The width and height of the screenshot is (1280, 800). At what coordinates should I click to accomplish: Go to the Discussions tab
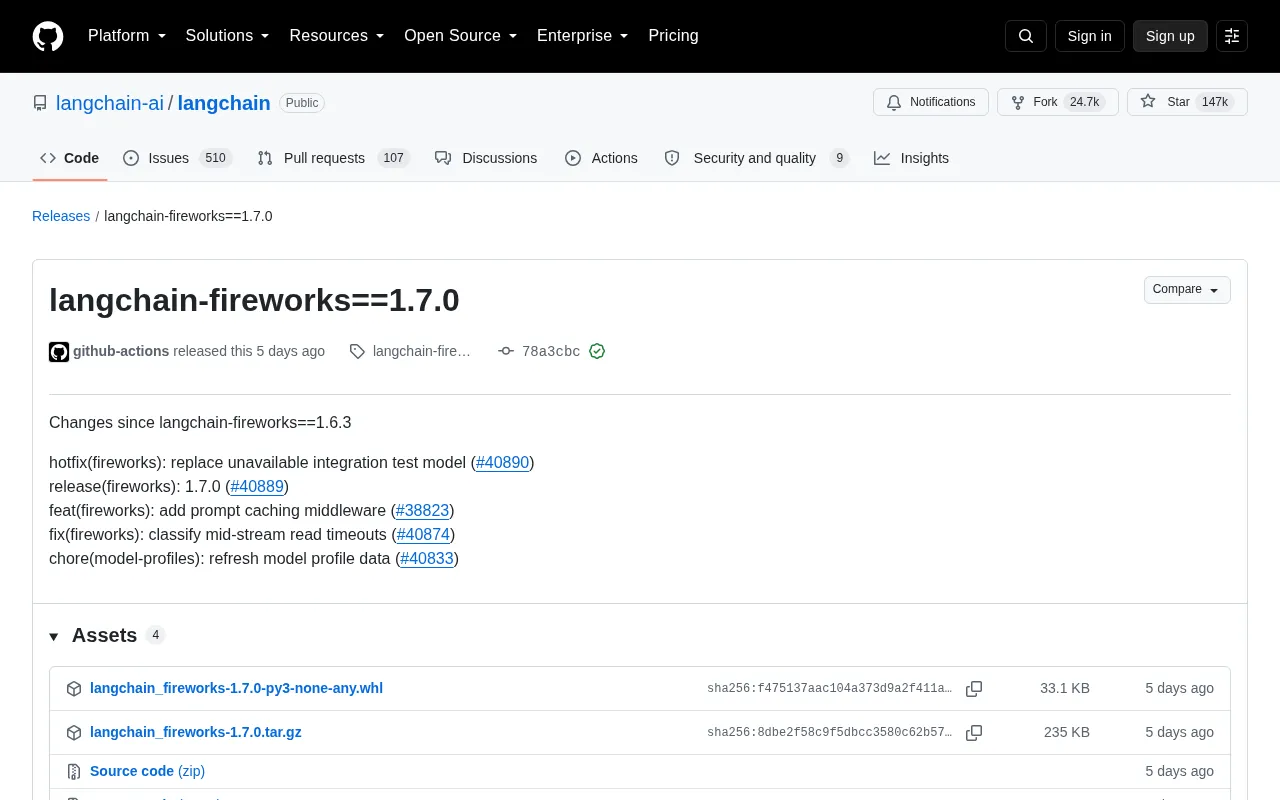click(x=486, y=158)
